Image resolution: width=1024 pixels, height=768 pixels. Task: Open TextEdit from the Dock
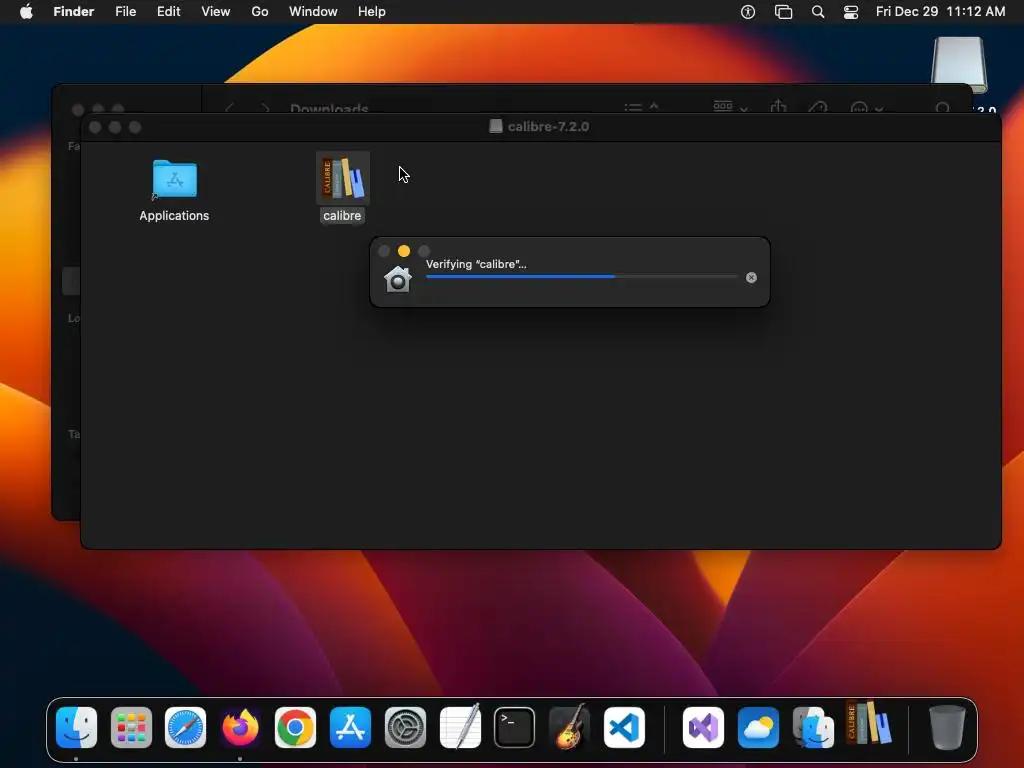(460, 727)
